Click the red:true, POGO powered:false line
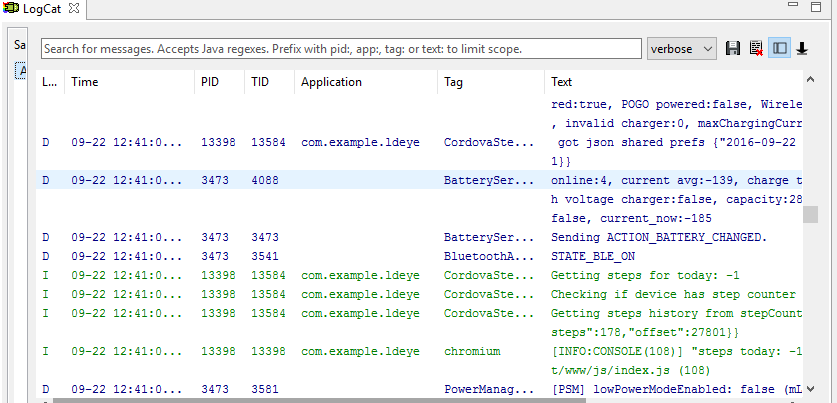 click(676, 104)
